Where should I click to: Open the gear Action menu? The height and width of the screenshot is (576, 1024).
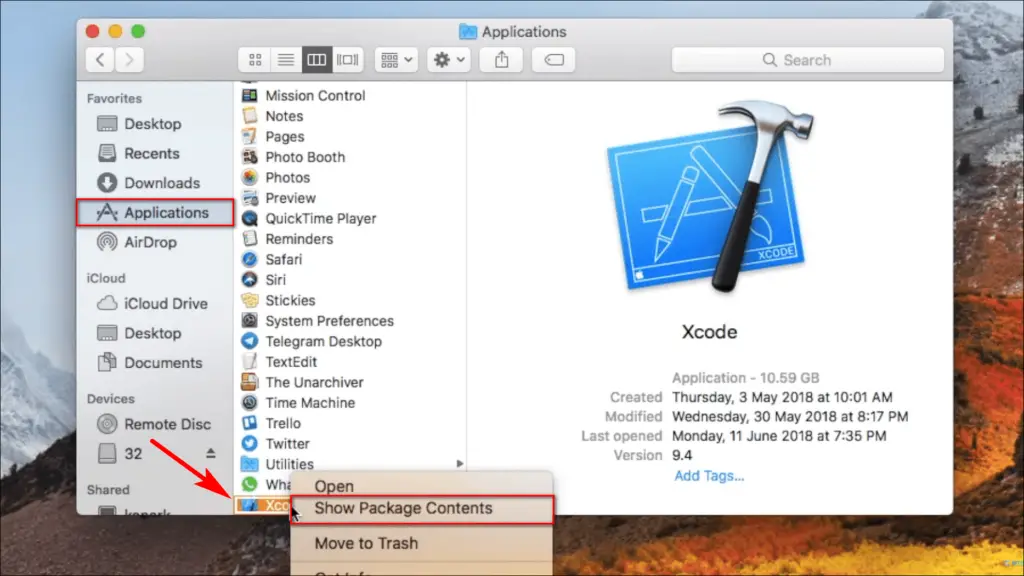click(x=449, y=60)
